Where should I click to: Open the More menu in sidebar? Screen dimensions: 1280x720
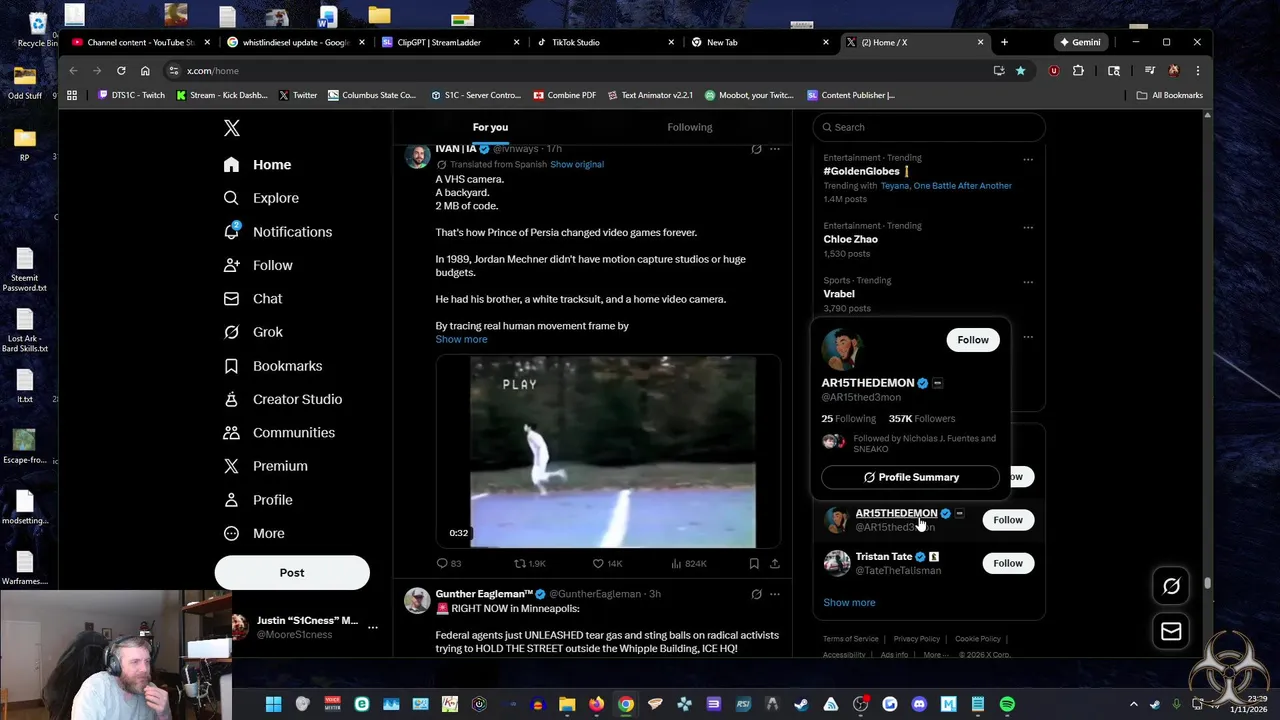(254, 533)
